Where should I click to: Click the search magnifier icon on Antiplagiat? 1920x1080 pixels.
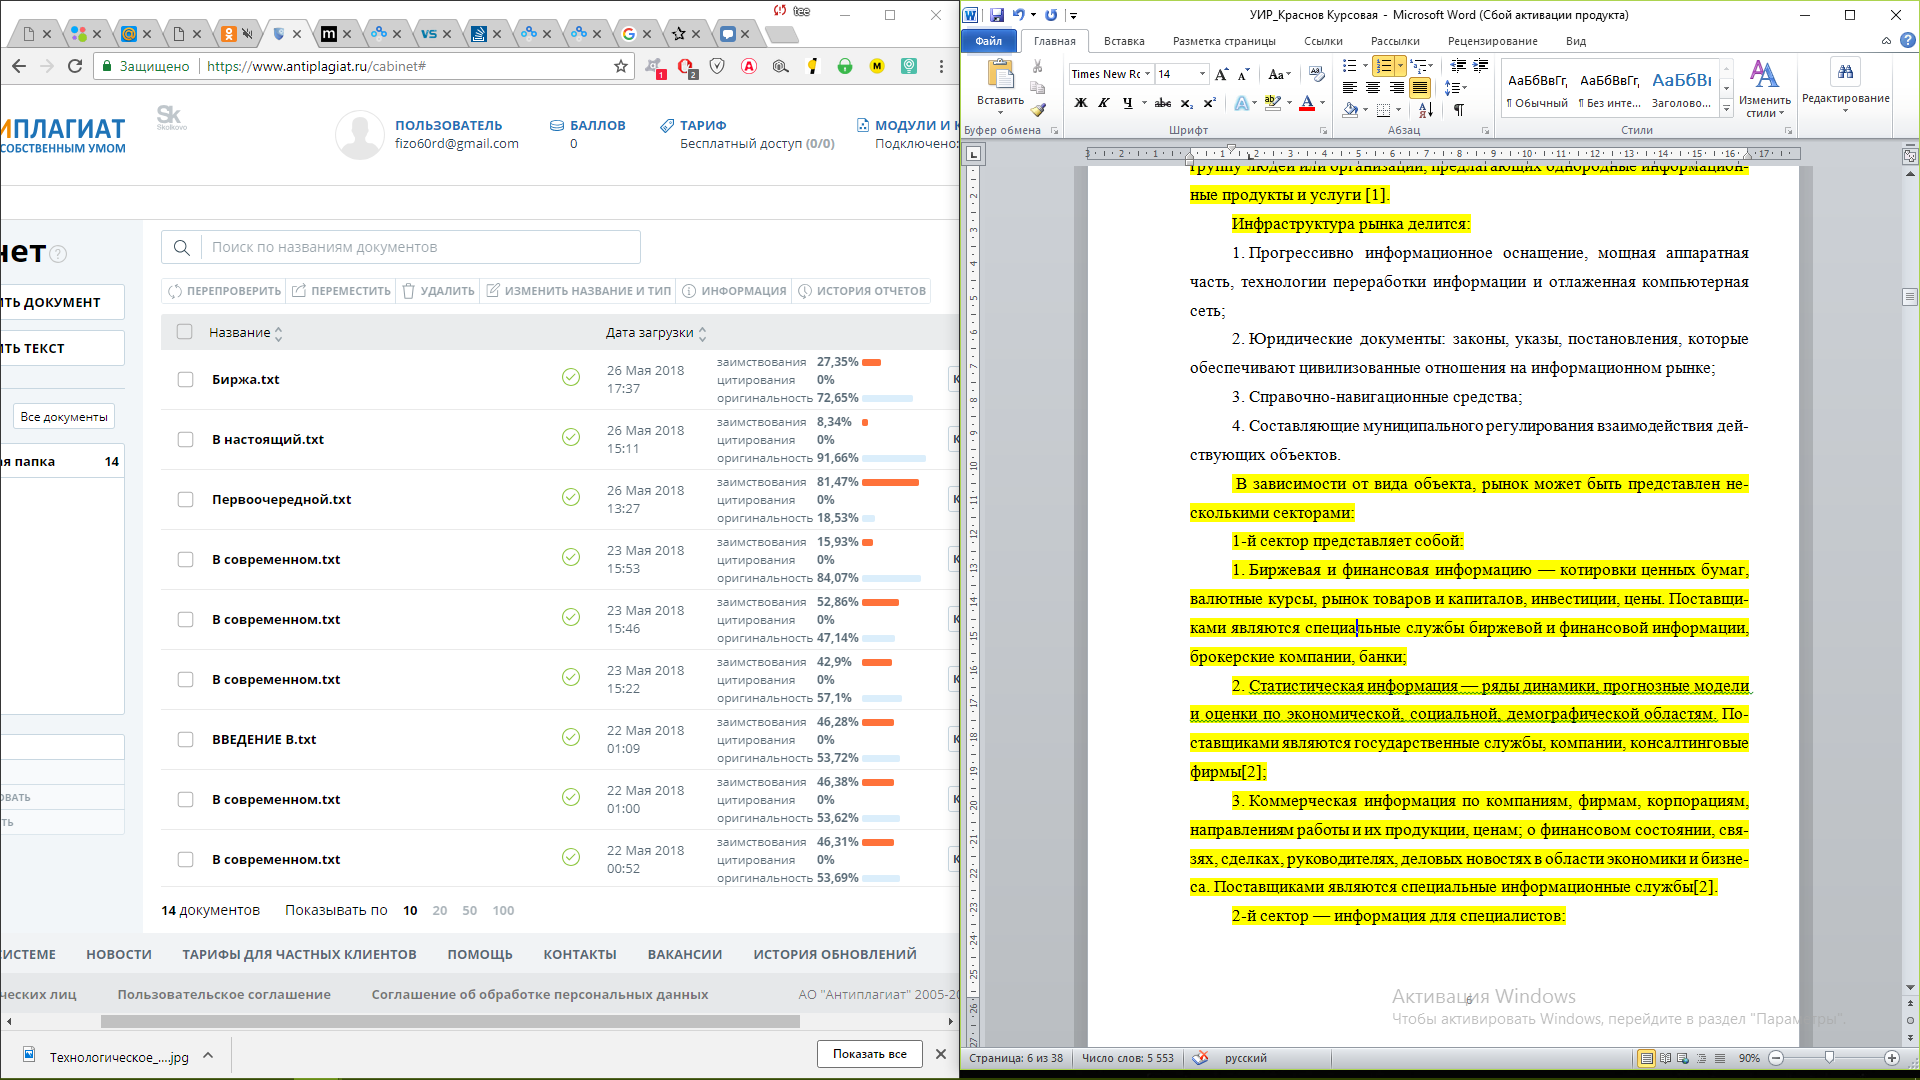[181, 247]
